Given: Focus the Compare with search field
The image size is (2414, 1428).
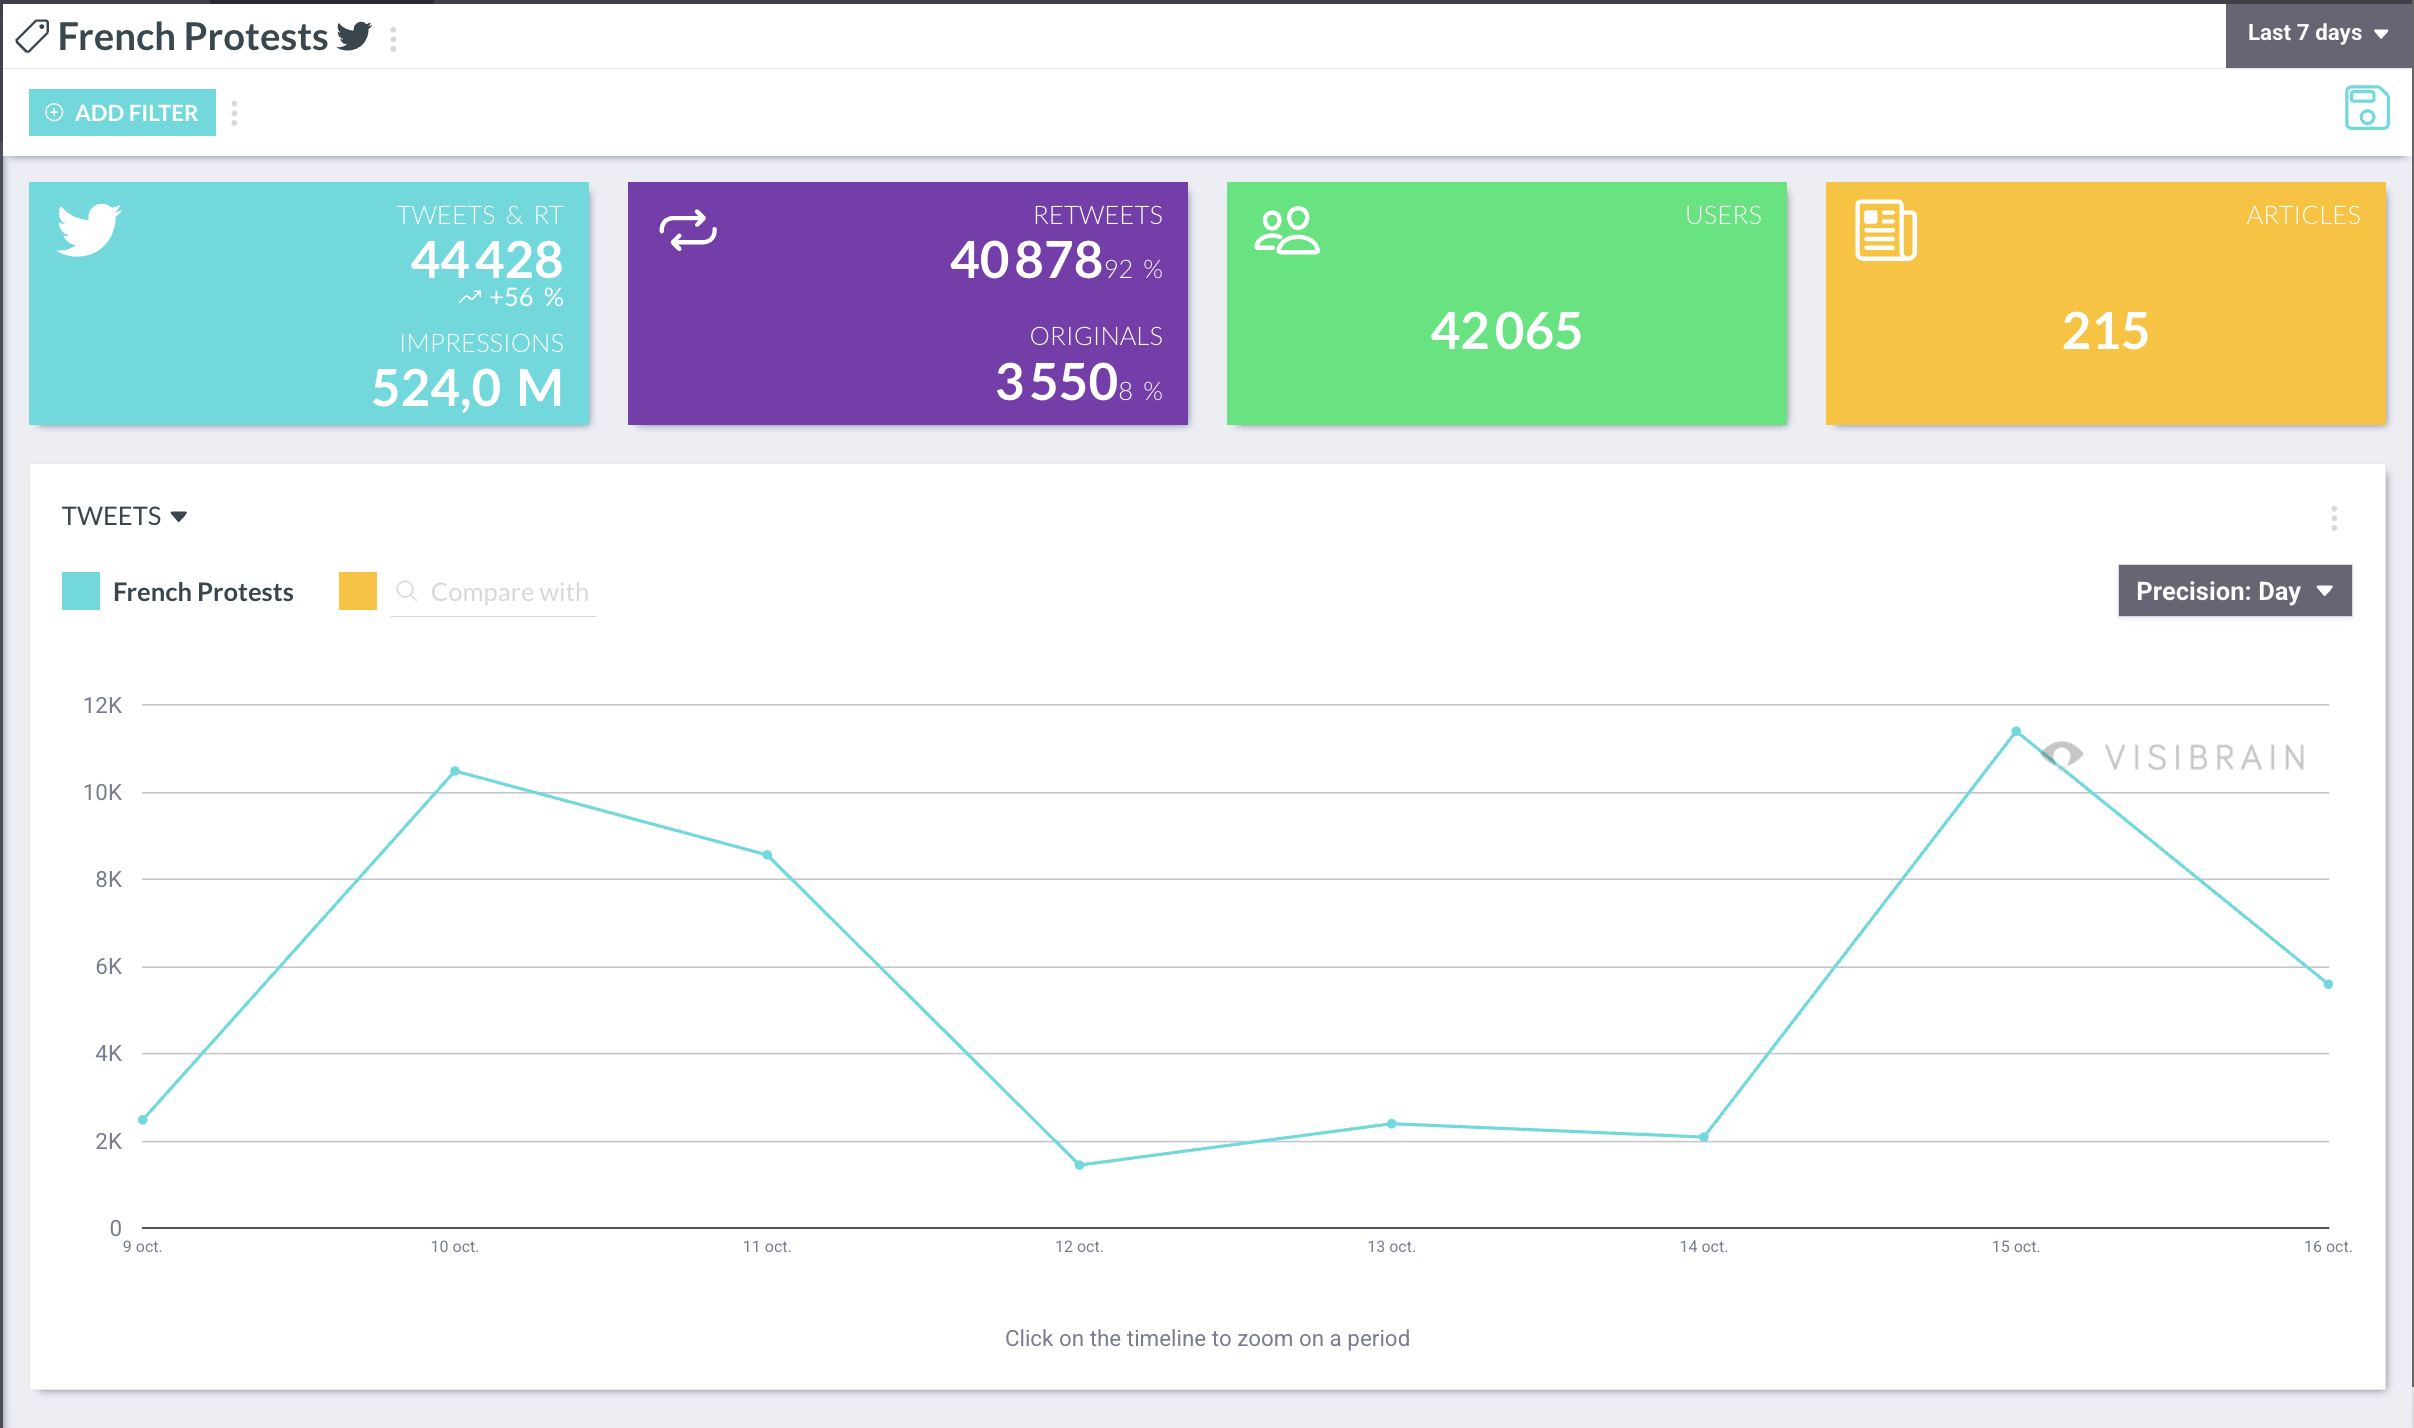Looking at the screenshot, I should 493,592.
